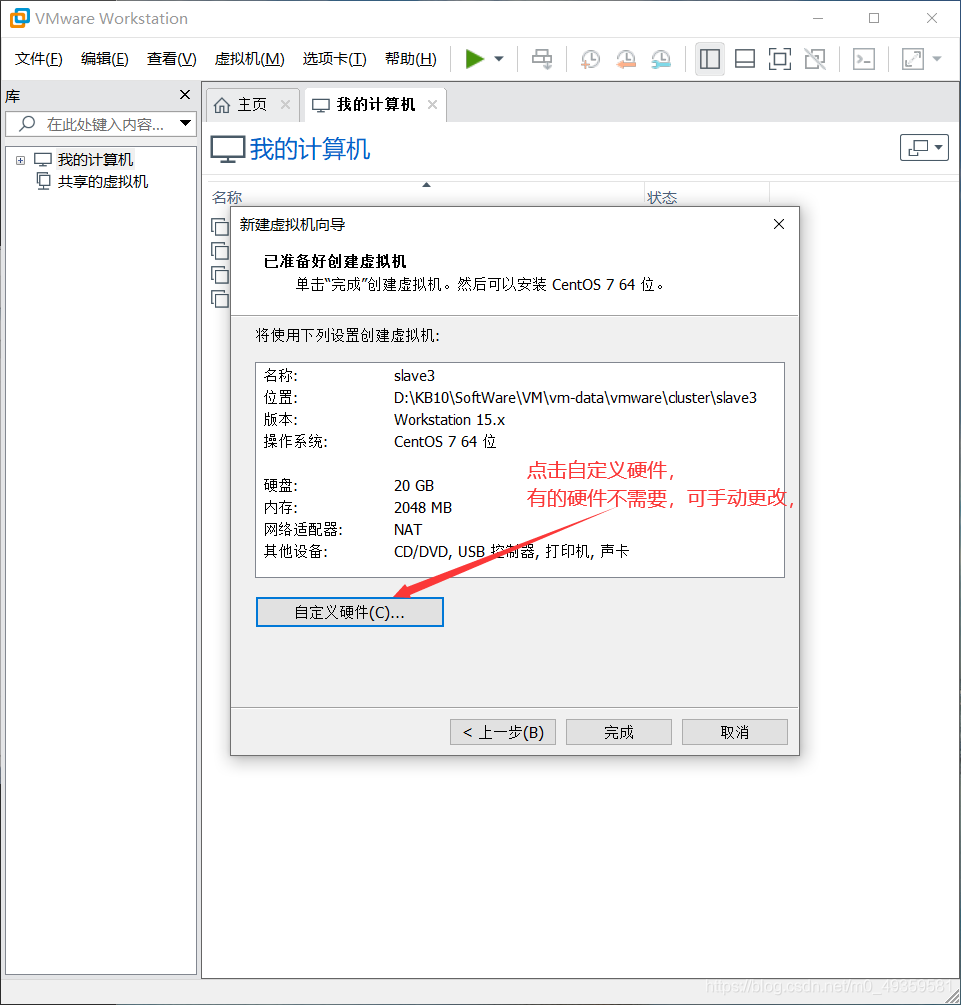
Task: Open the 虚拟机(M) menu
Action: pos(249,59)
